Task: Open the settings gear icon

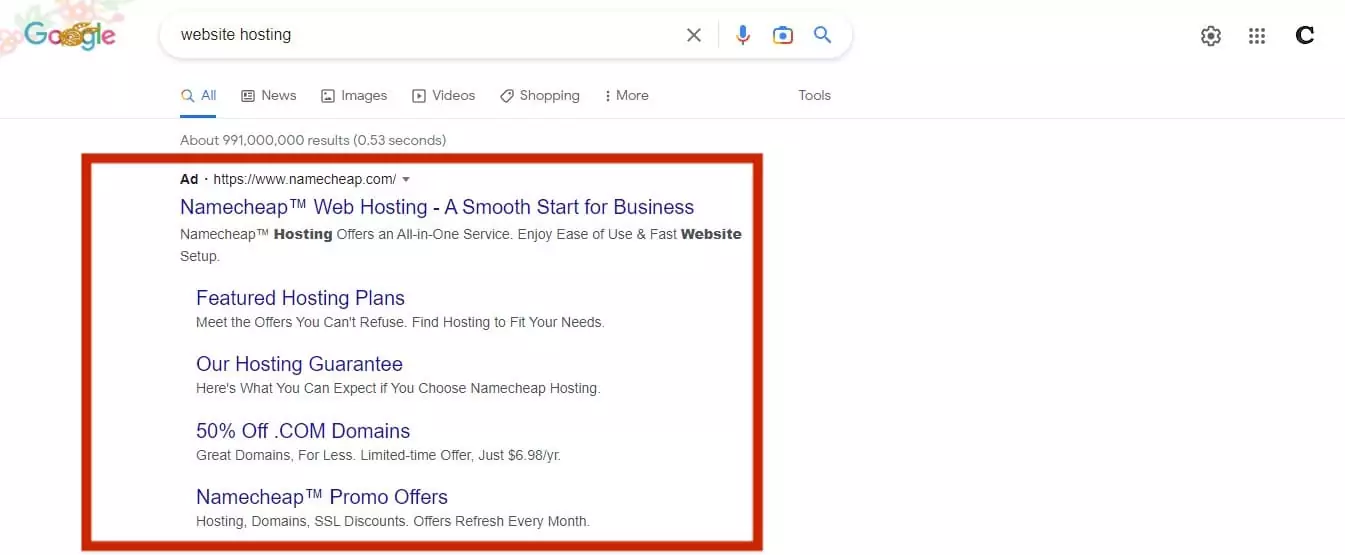Action: (x=1211, y=36)
